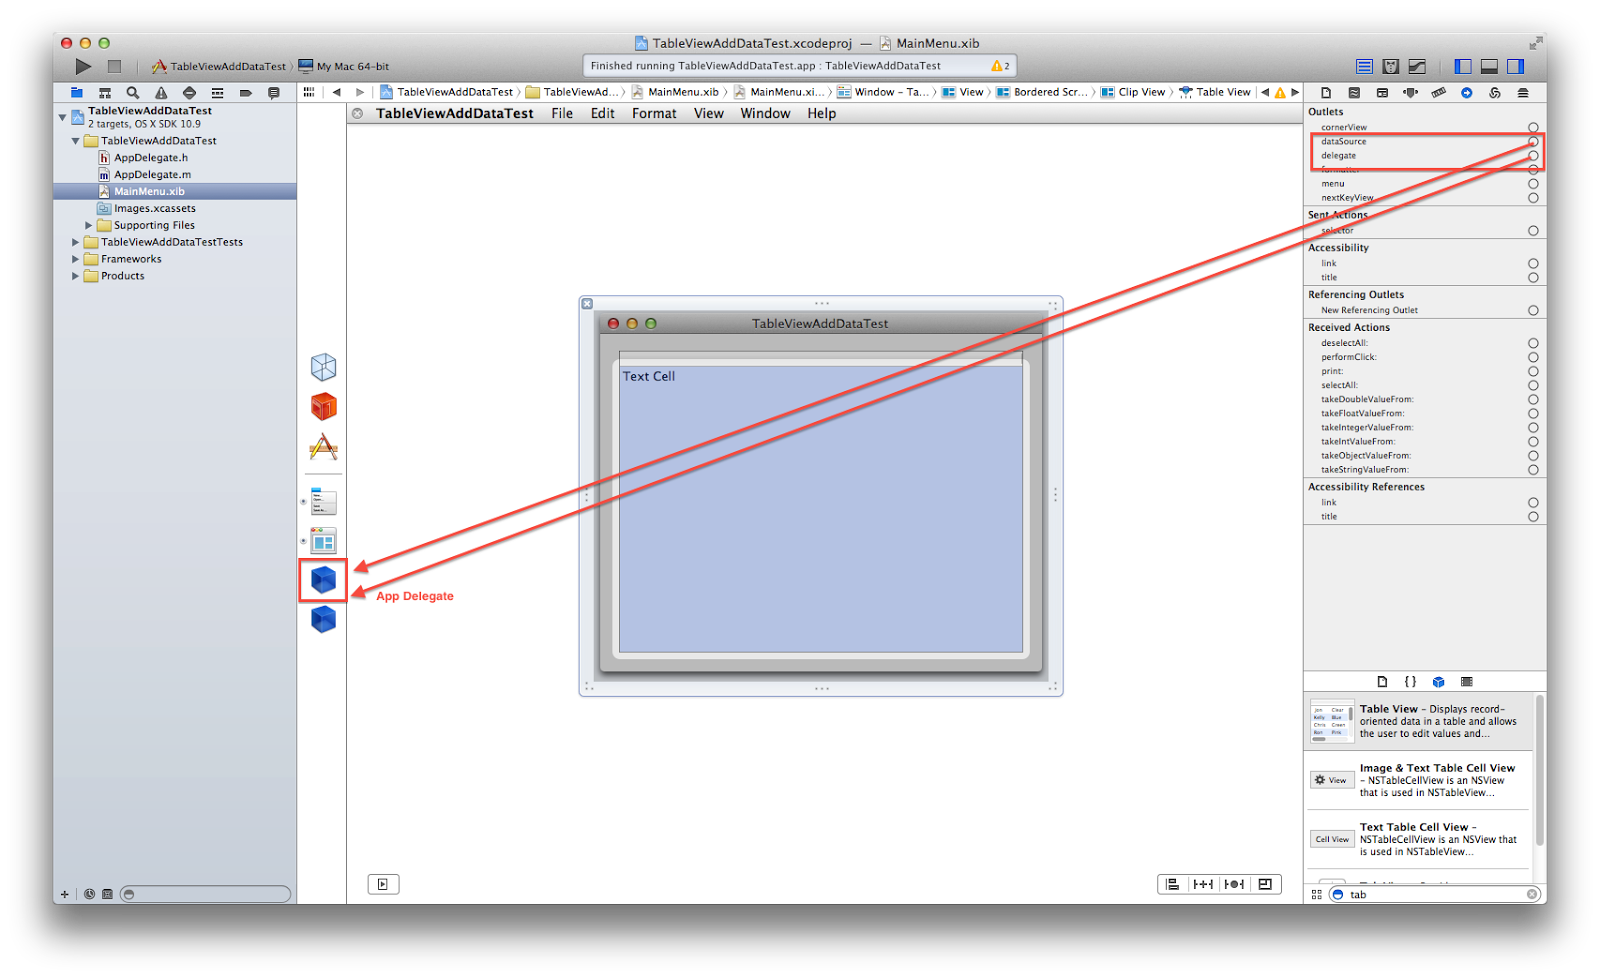Screen dimensions: 1600x978
Task: Select the App Delegate blue cube
Action: pos(323,579)
